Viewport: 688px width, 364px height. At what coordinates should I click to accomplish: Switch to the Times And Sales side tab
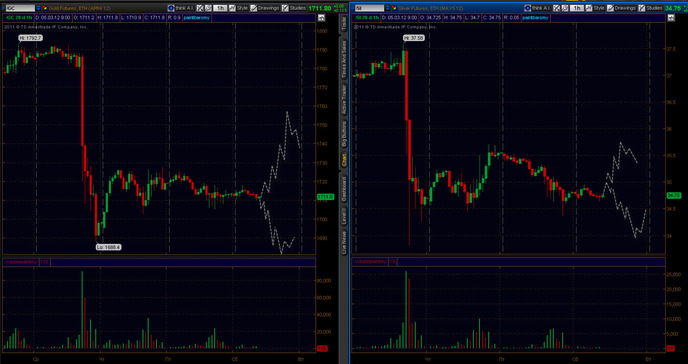344,59
